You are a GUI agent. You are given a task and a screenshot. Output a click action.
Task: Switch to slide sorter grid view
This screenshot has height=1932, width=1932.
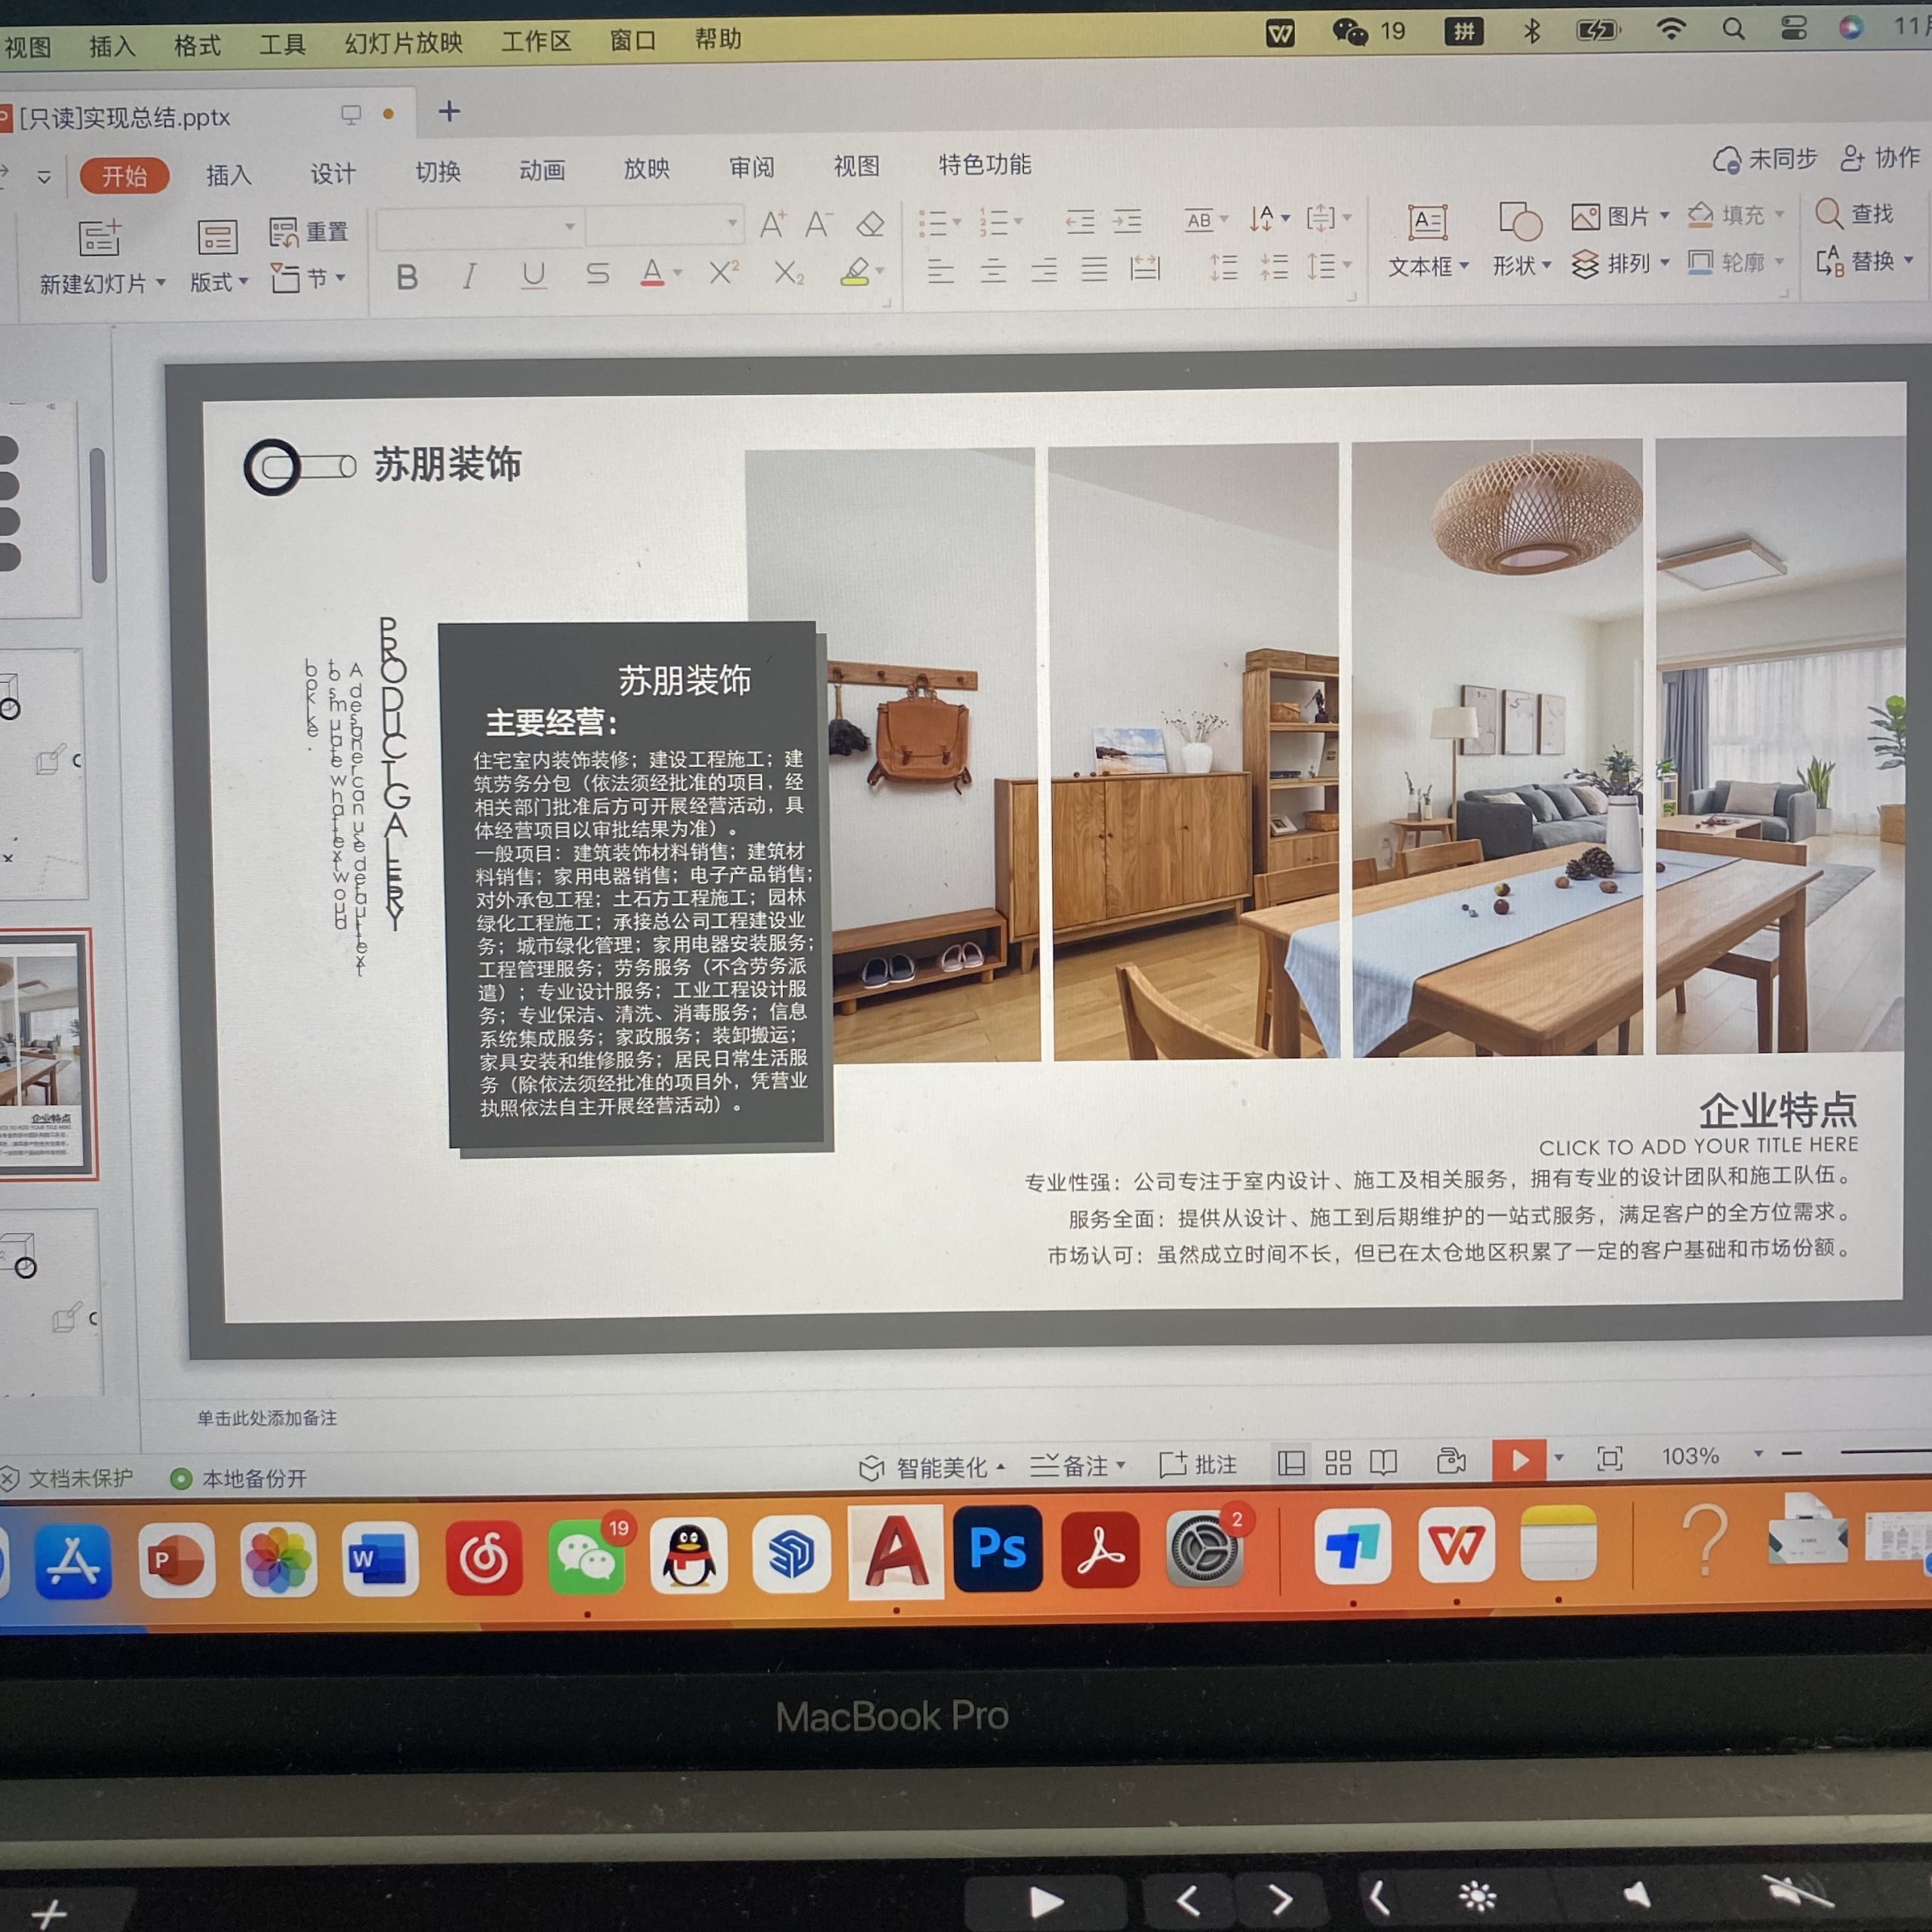1337,1463
